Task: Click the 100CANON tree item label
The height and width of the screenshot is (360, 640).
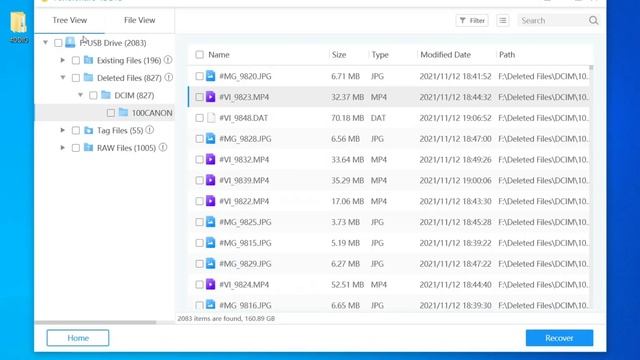Action: coord(152,113)
